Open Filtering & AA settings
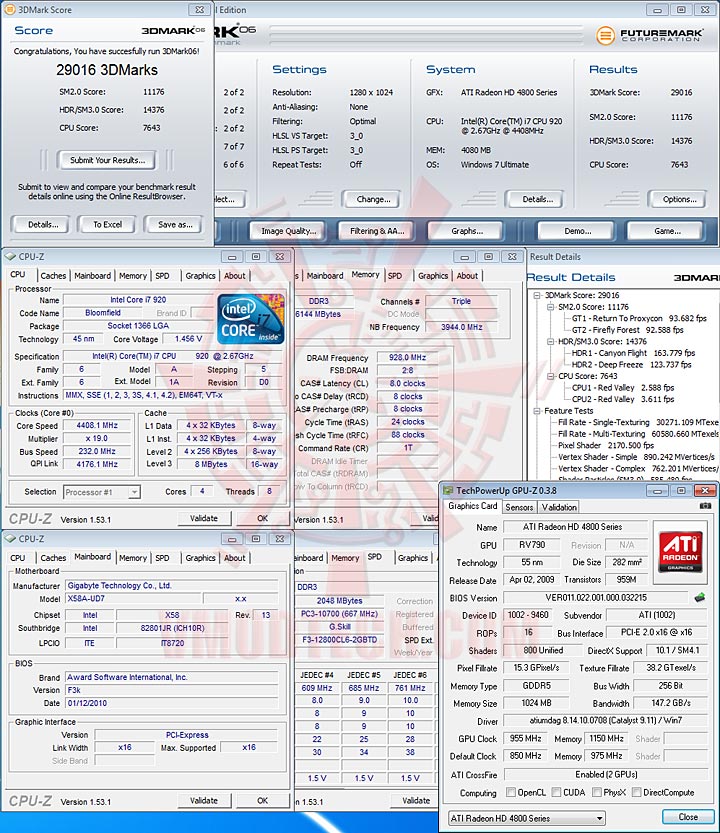 (377, 231)
